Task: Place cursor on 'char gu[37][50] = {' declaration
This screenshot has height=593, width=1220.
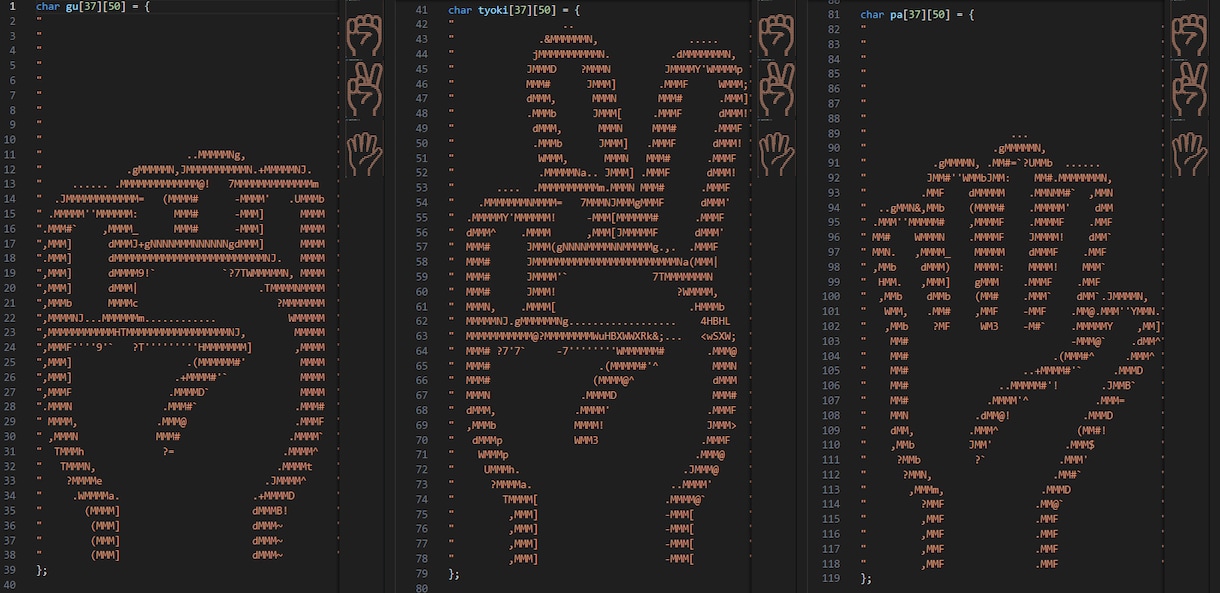Action: tap(93, 7)
